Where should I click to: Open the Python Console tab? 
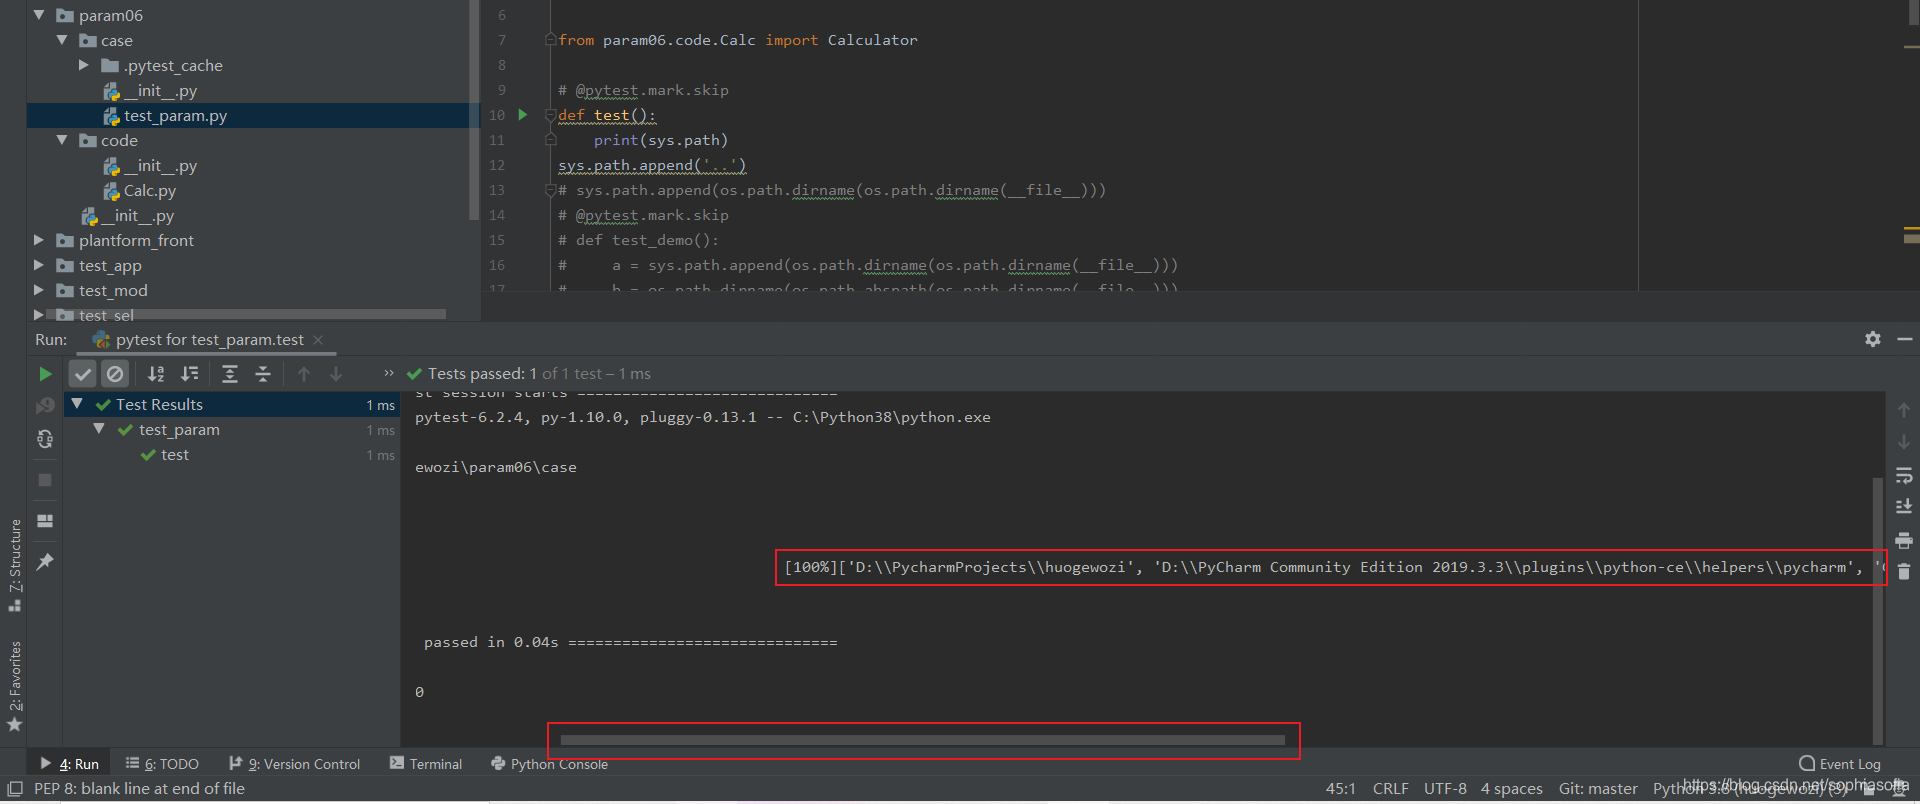tap(549, 764)
